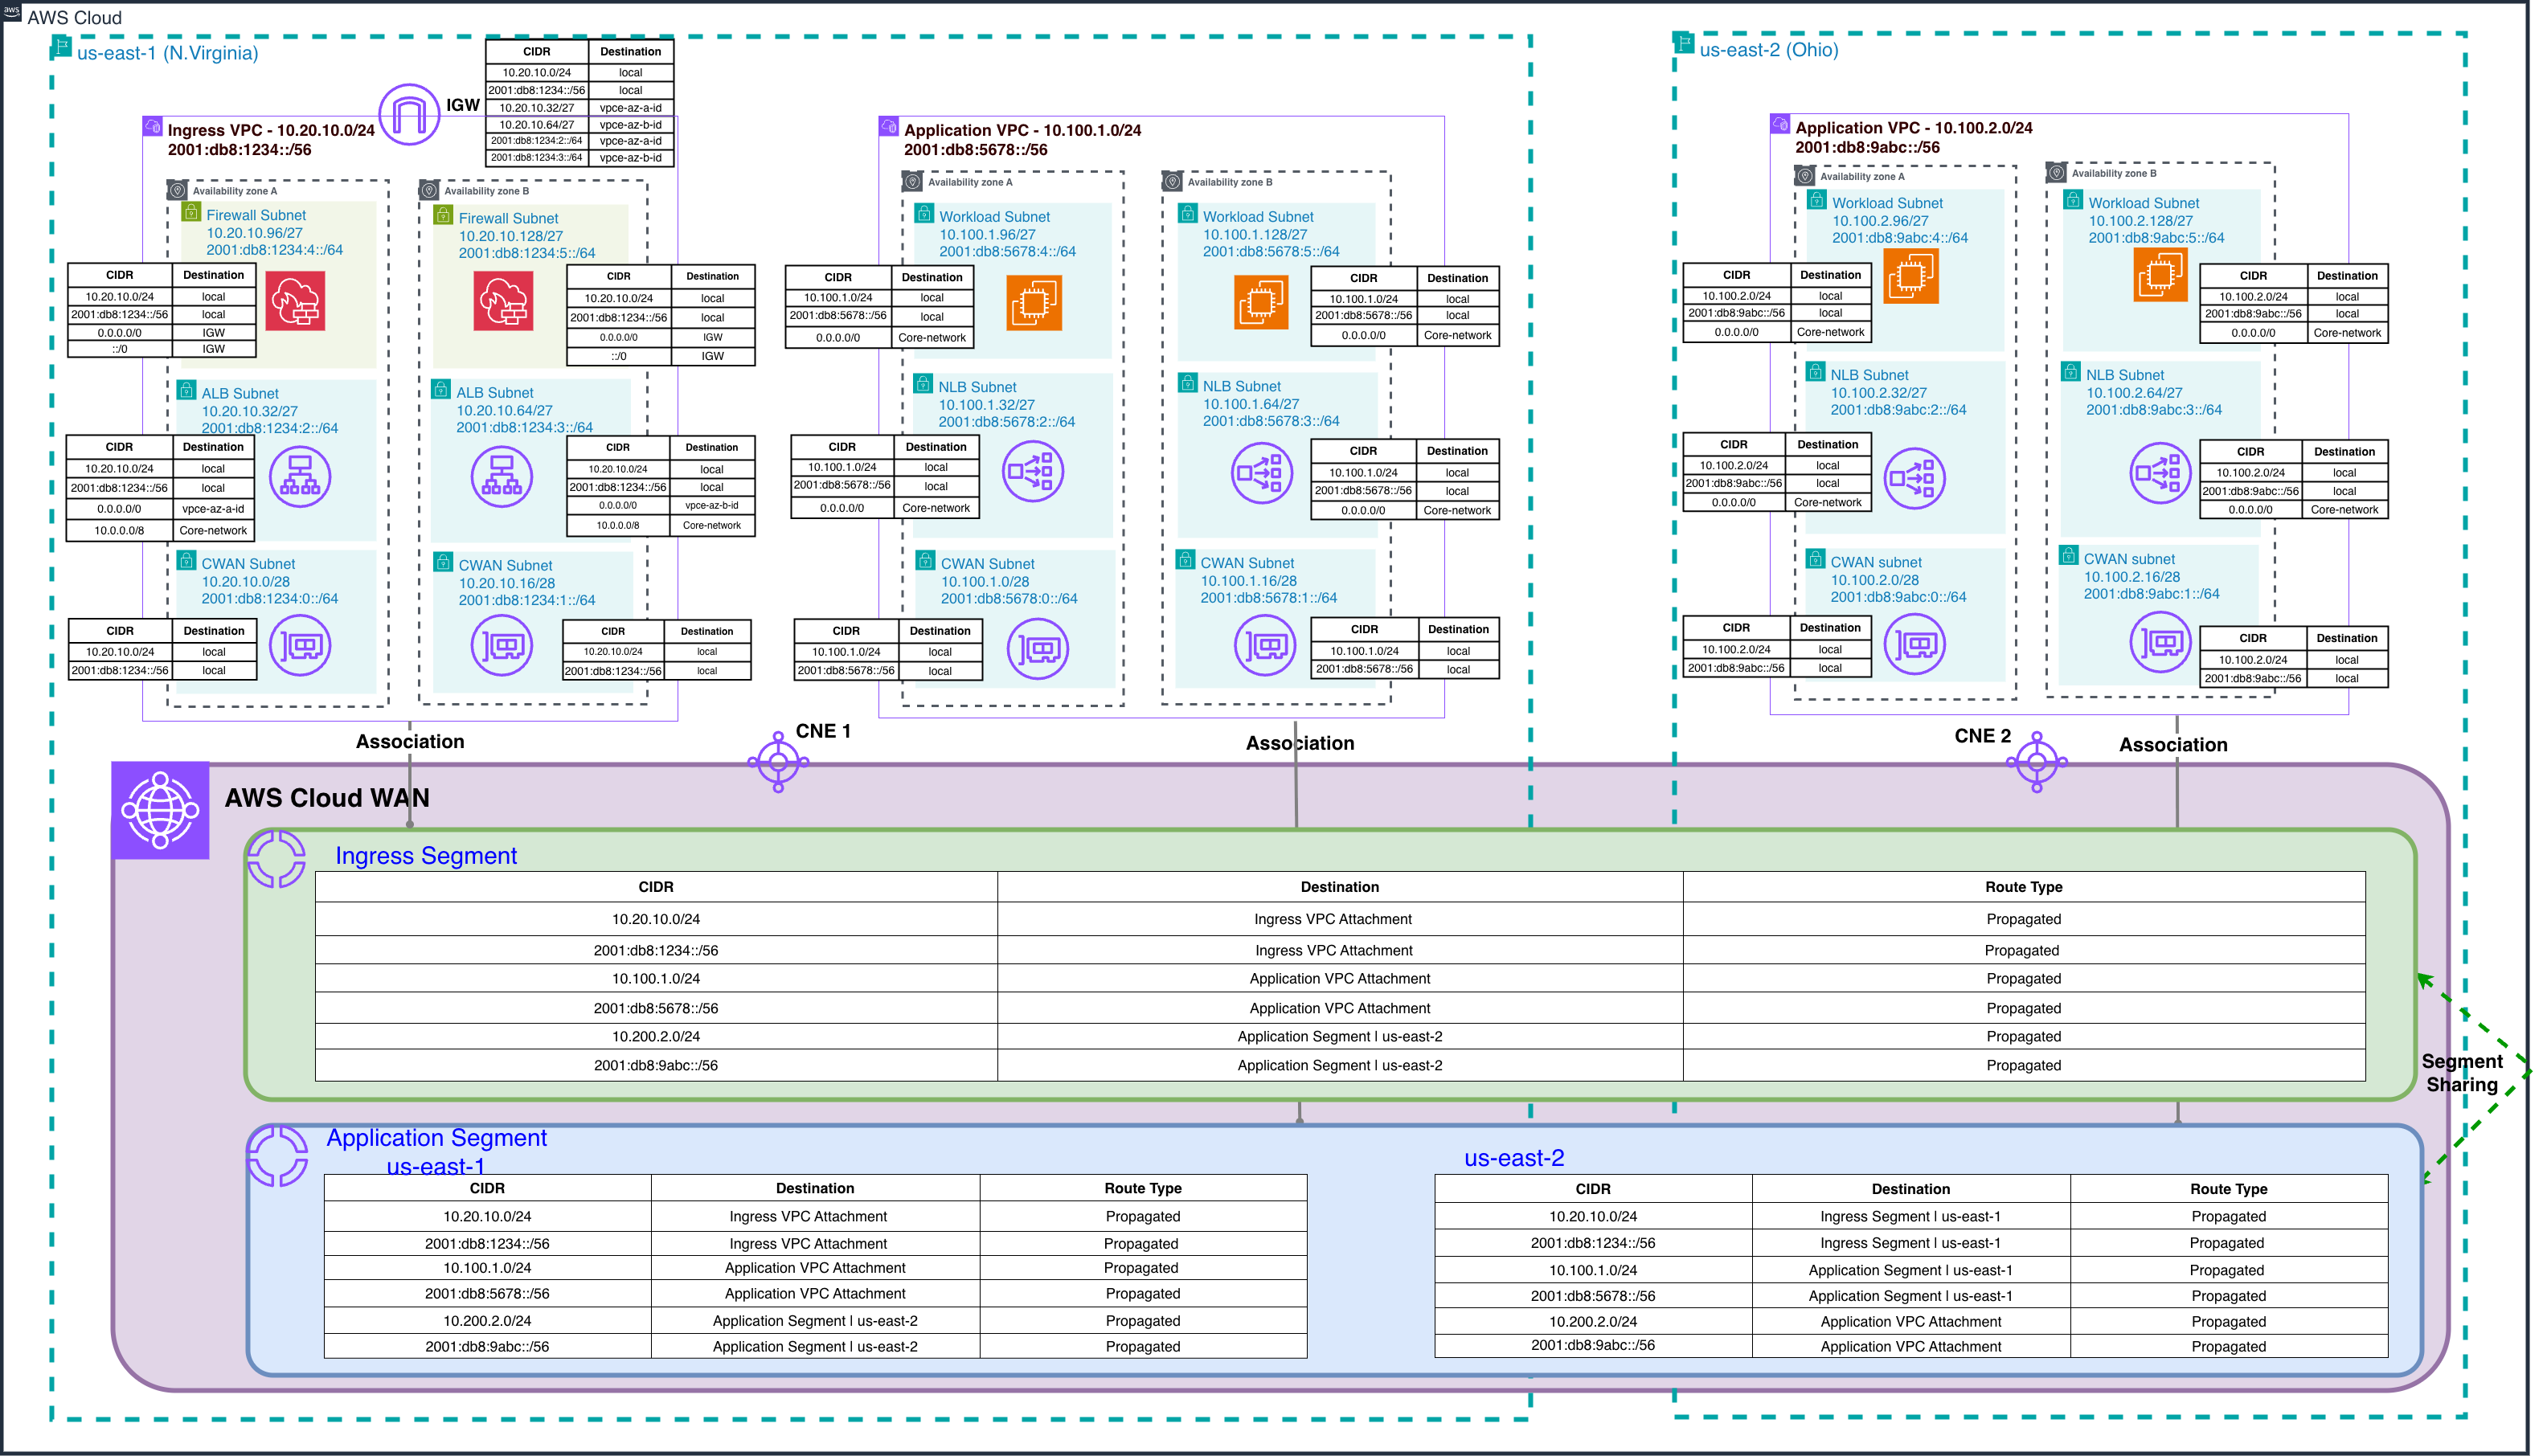Click the Ingress Segment title text
The width and height of the screenshot is (2543, 1456).
pos(426,856)
